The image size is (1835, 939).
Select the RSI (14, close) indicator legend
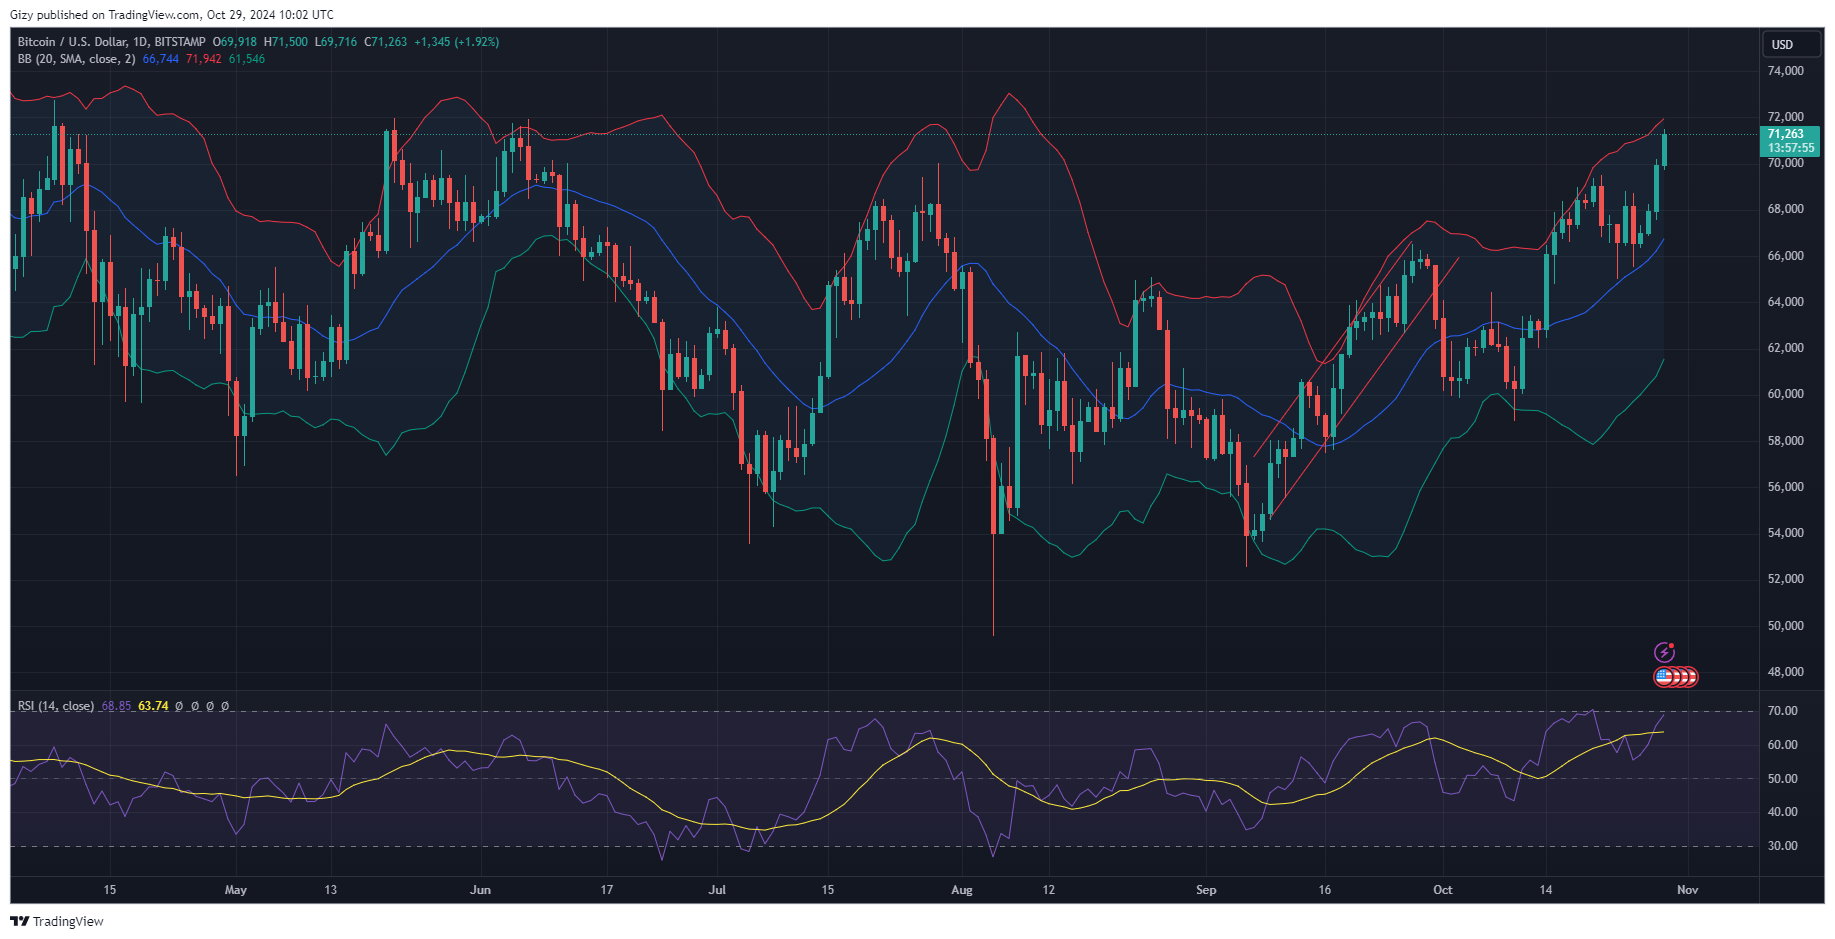(x=56, y=706)
